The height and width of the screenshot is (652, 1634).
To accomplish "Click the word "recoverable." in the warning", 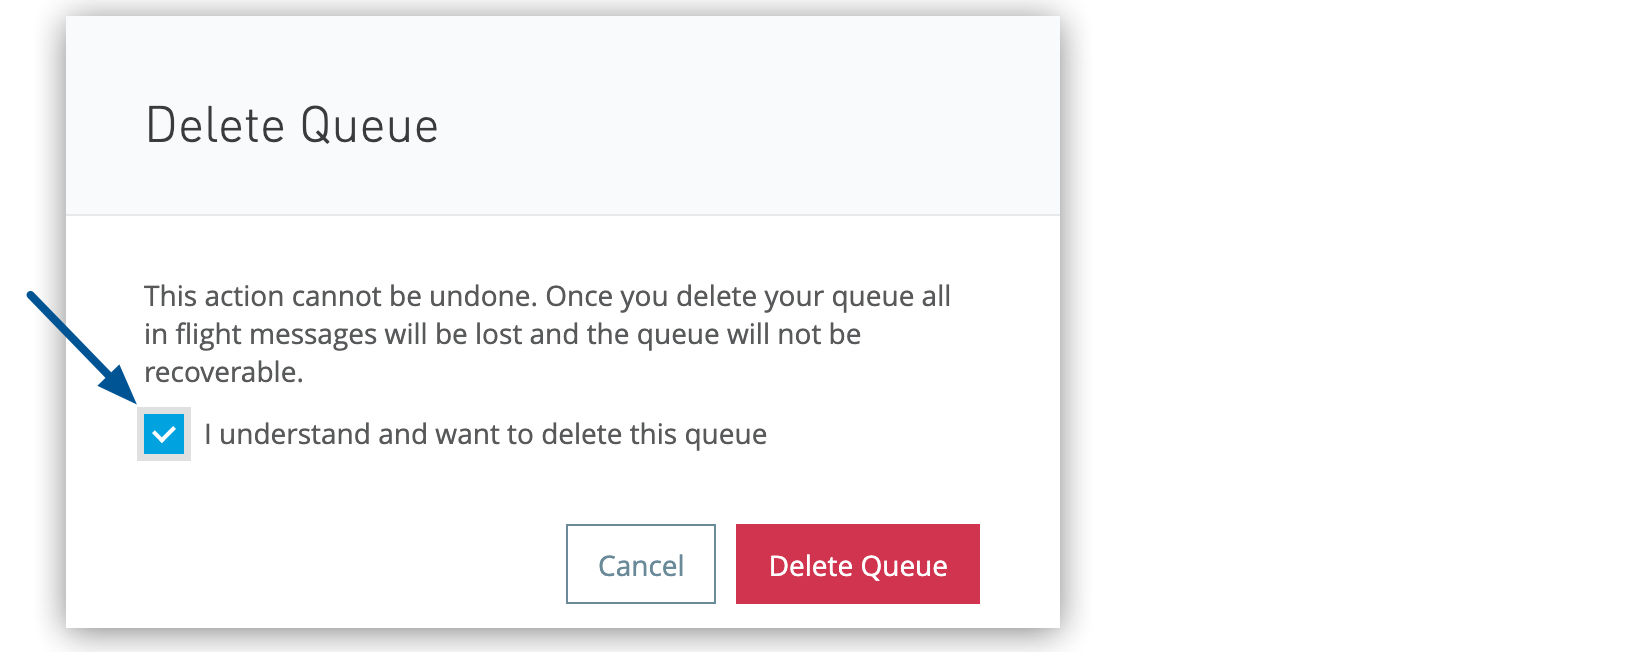I will [223, 372].
